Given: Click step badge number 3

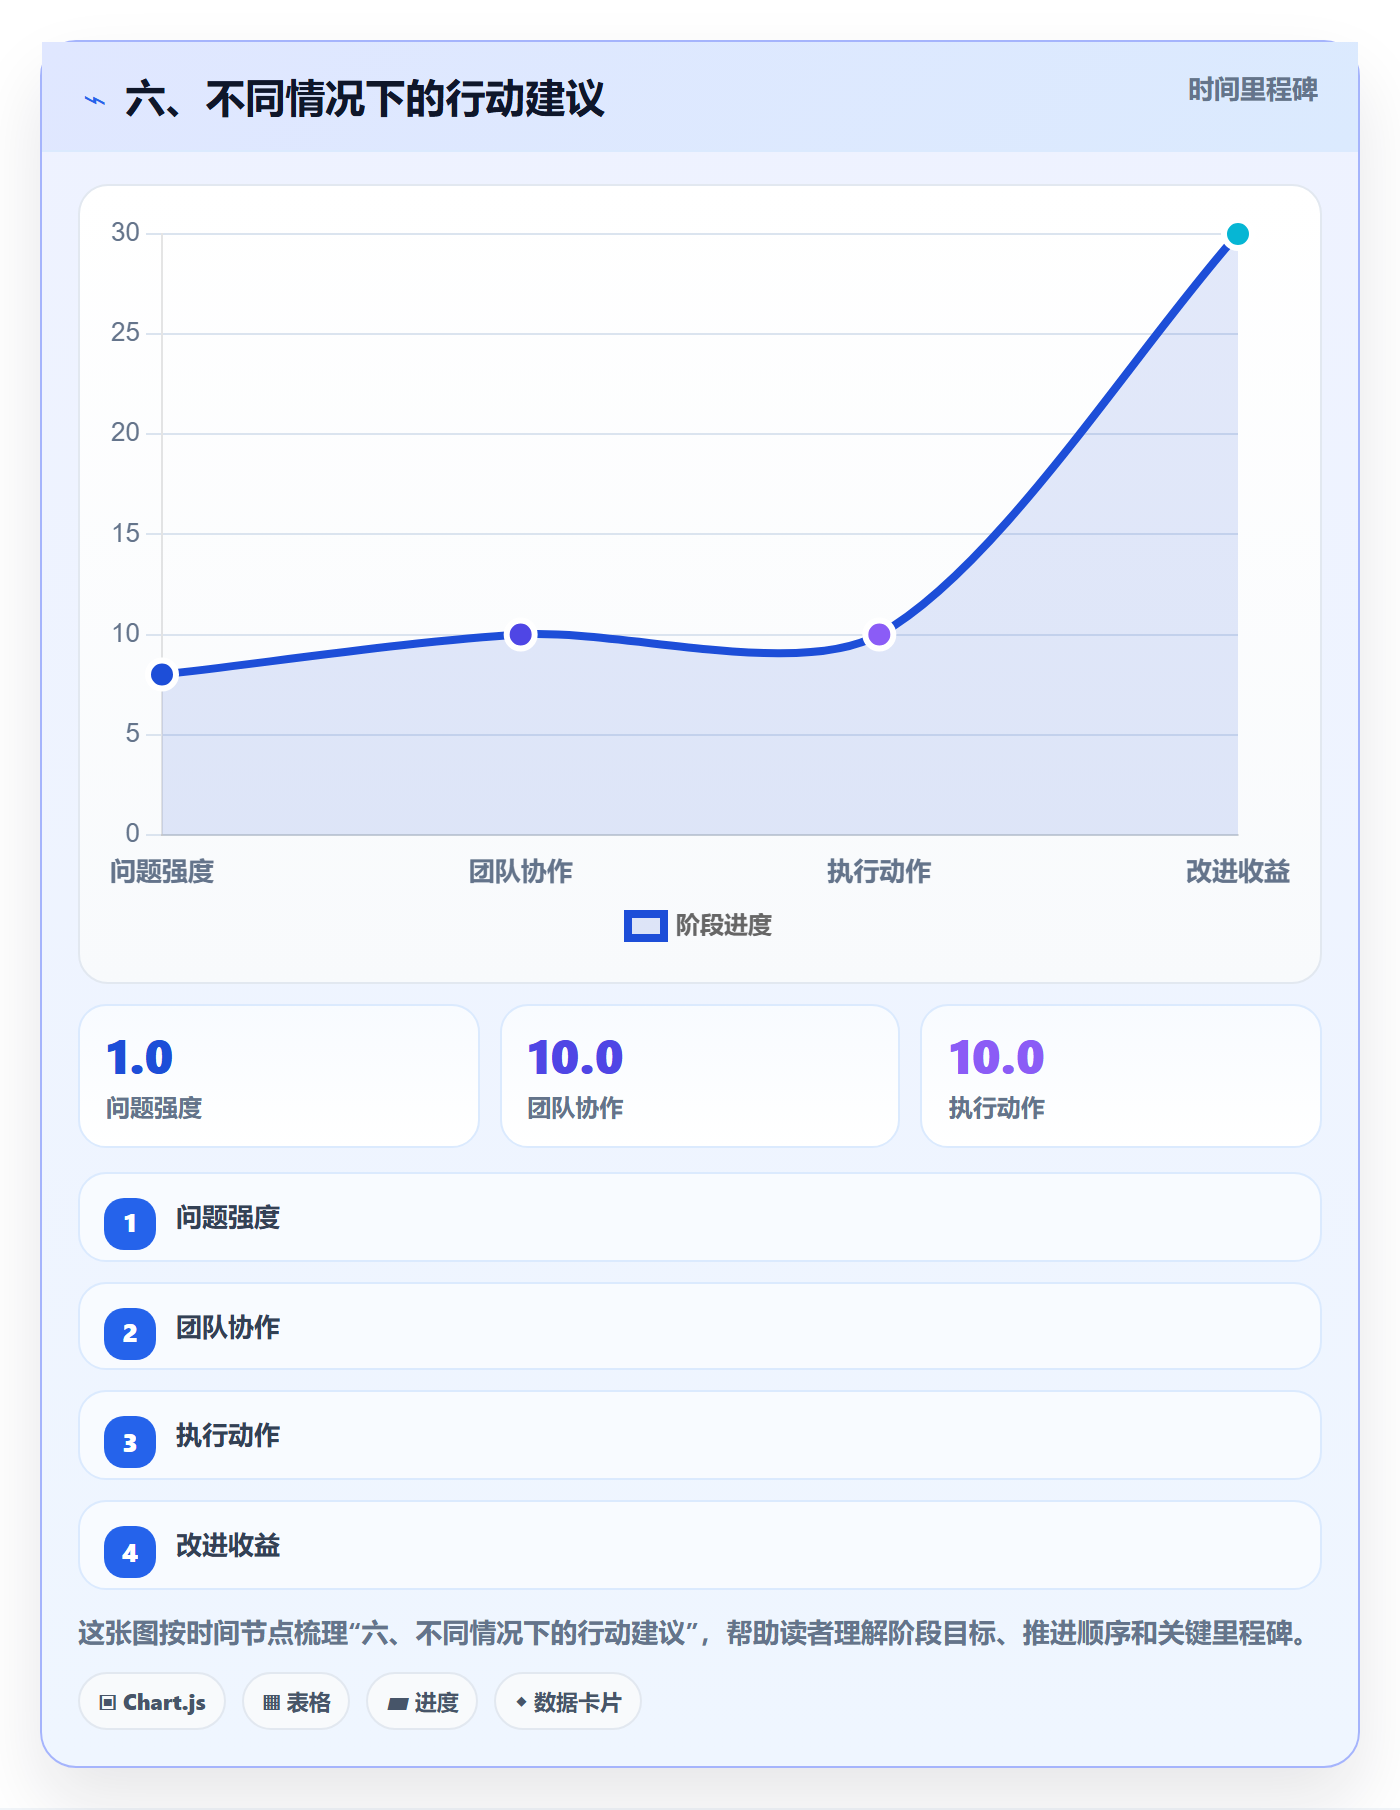Looking at the screenshot, I should pos(130,1442).
